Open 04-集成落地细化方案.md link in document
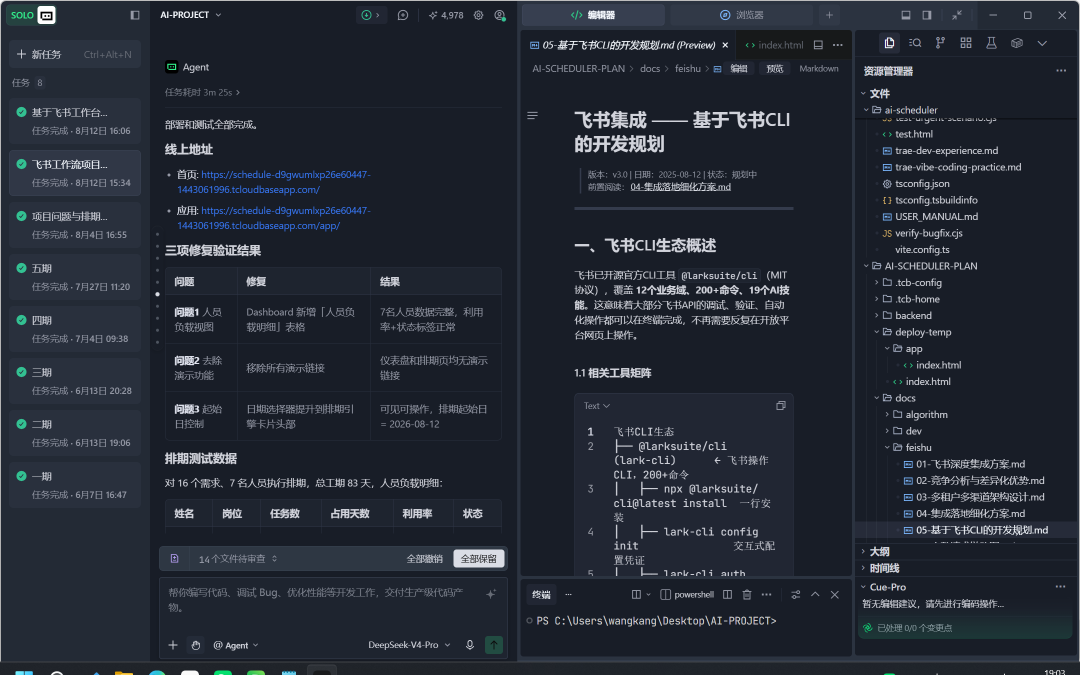Image resolution: width=1080 pixels, height=675 pixels. (681, 187)
